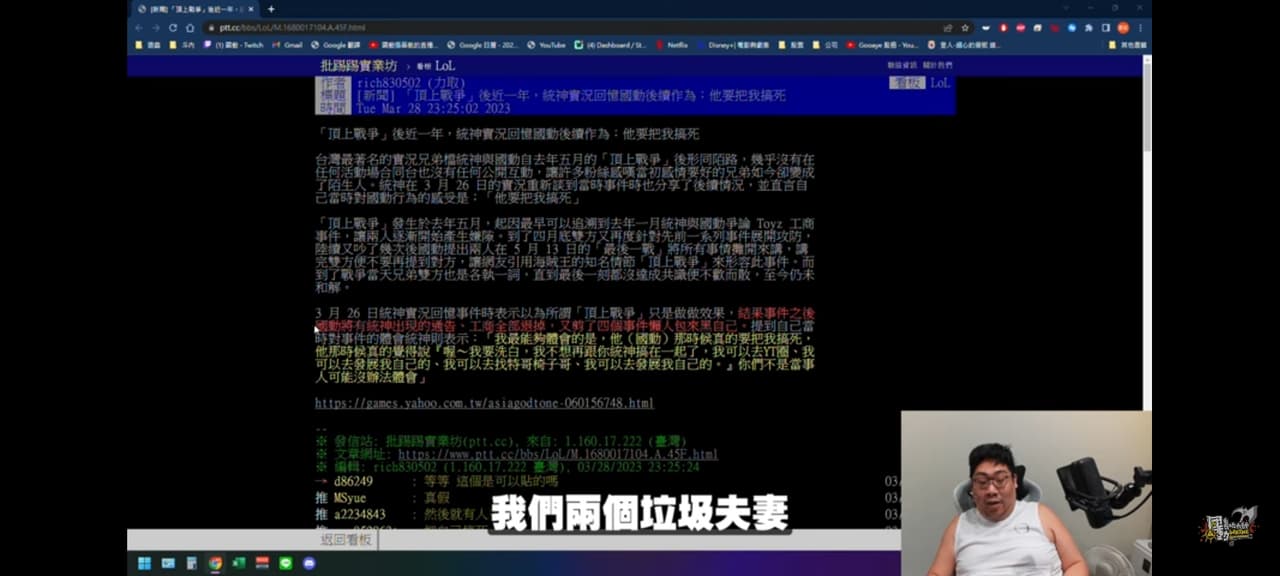This screenshot has height=576, width=1280.
Task: Open a new browser tab with plus
Action: coord(271,9)
